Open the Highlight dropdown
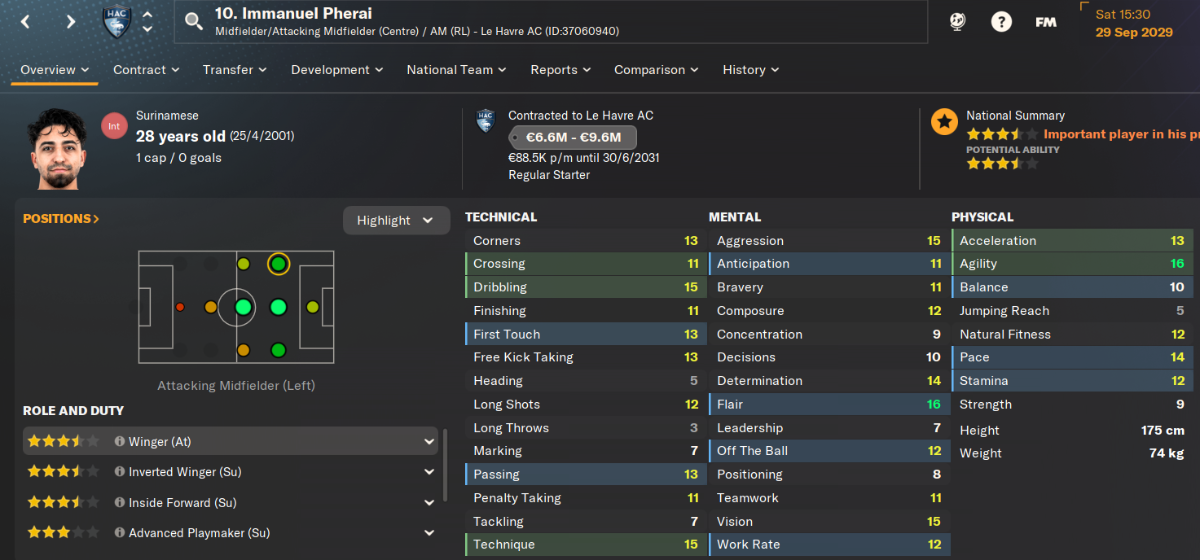 pos(395,220)
